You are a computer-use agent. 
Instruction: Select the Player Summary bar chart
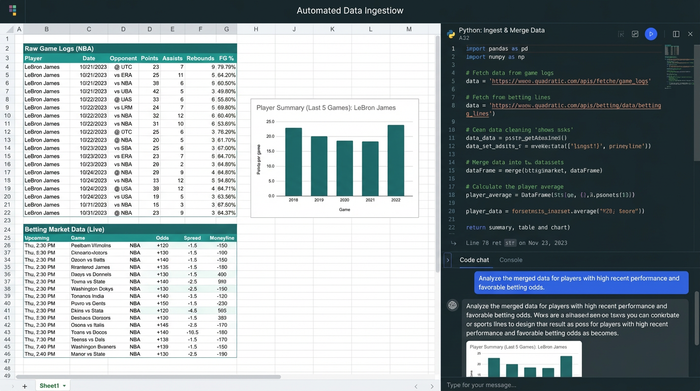point(334,158)
